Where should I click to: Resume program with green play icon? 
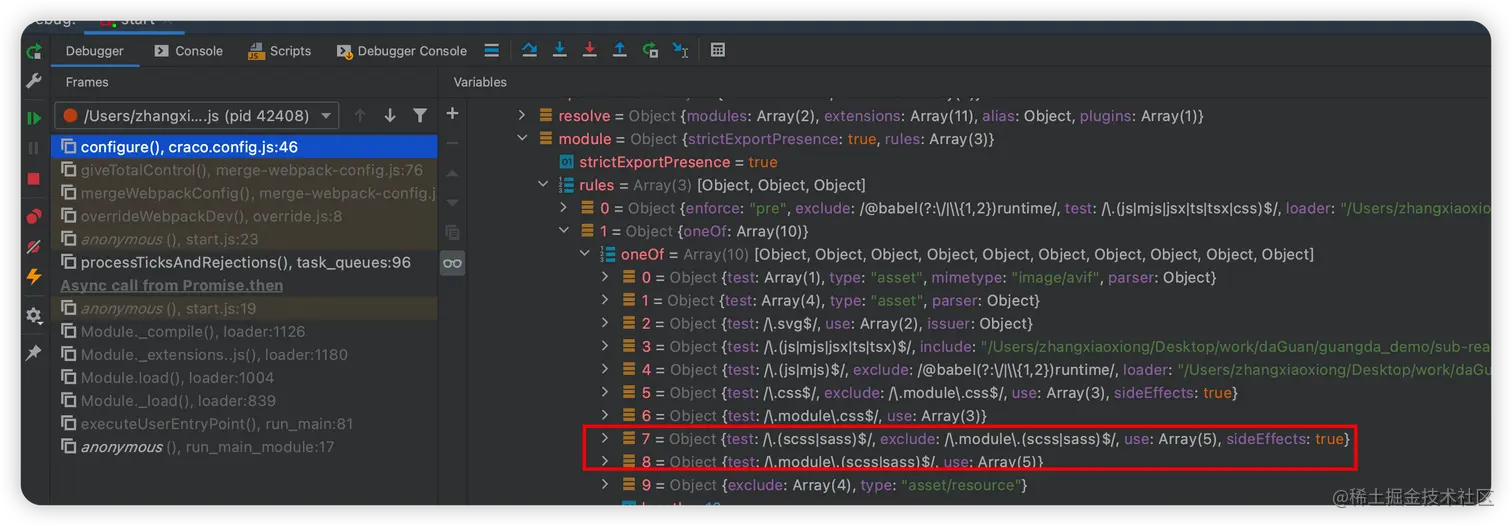pyautogui.click(x=34, y=118)
